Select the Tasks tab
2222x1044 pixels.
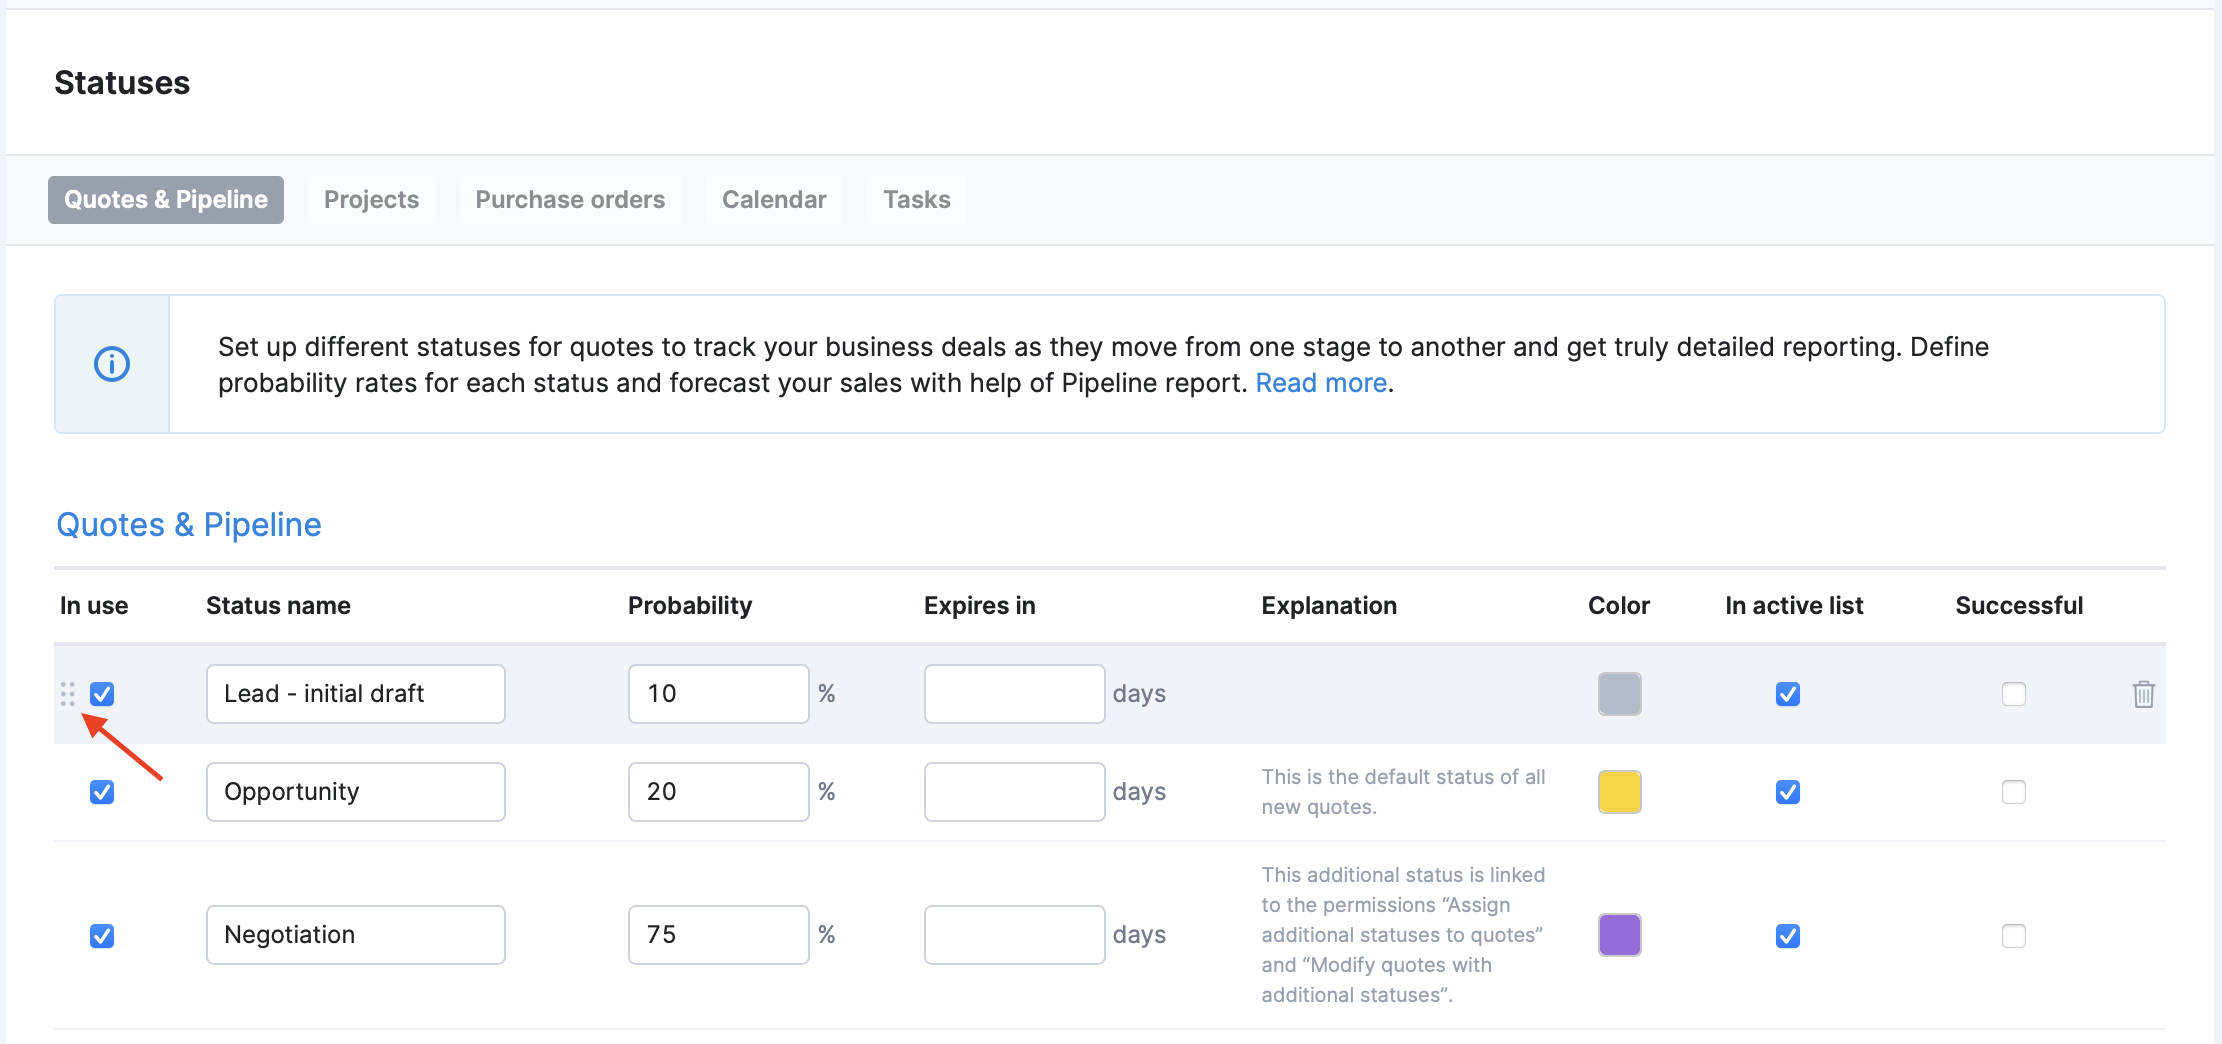tap(916, 200)
